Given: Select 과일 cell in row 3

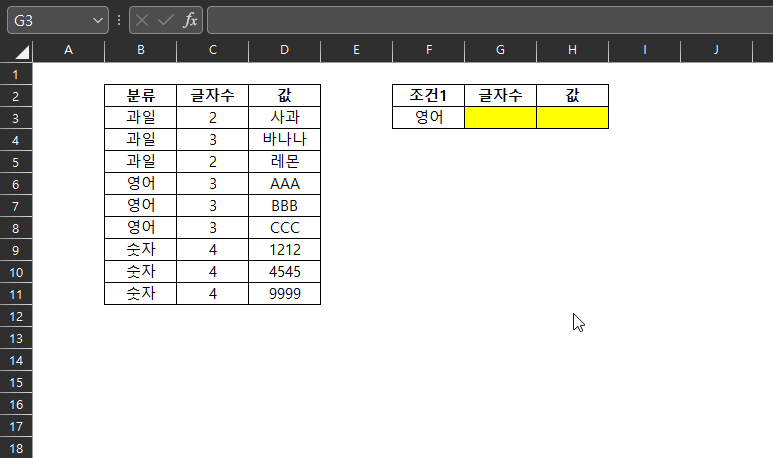Looking at the screenshot, I should (141, 118).
